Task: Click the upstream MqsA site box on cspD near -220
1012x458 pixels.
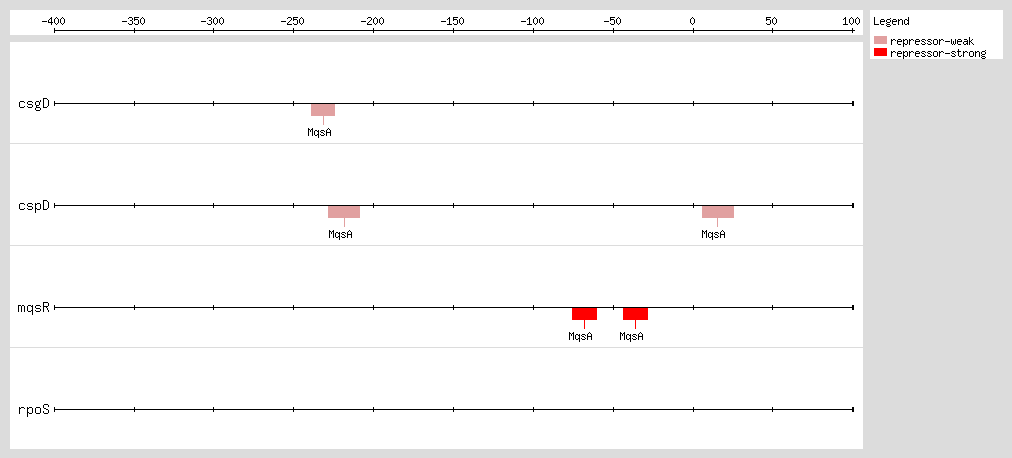Action: tap(344, 212)
